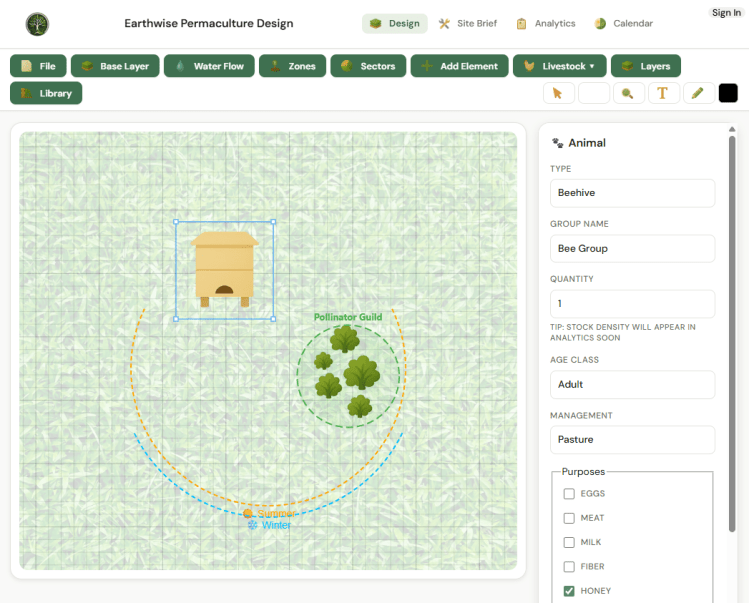Select the pointer arrow tool
Screen dimensions: 749x603
coord(558,93)
